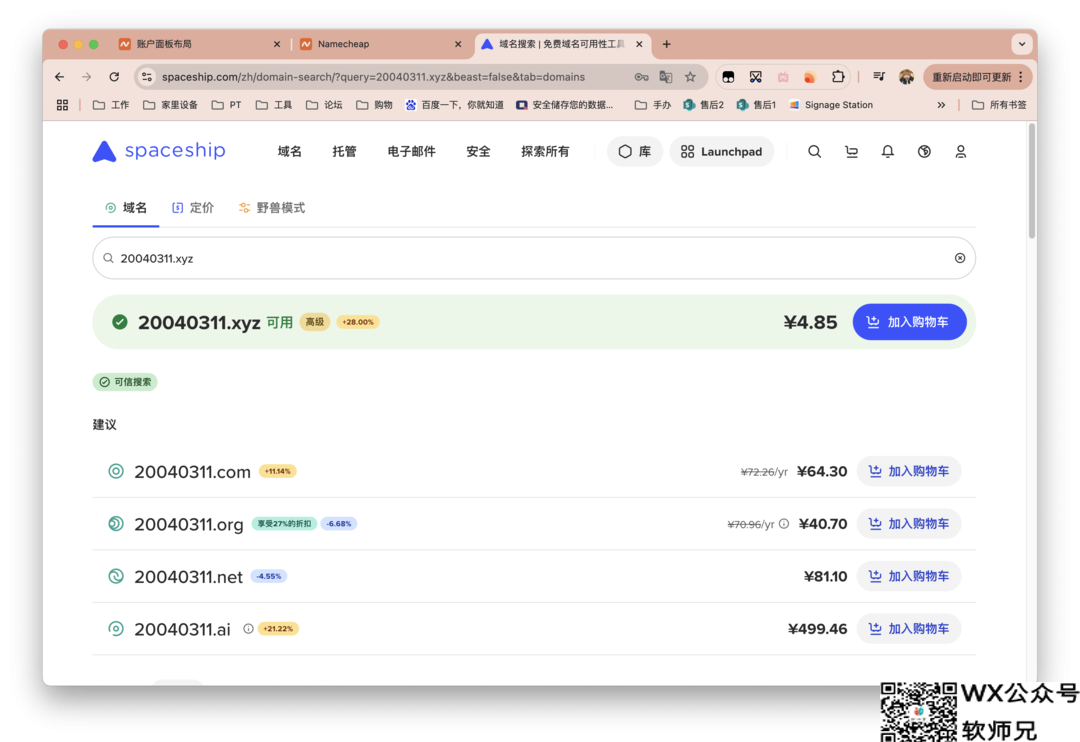
Task: Click the password key icon in address bar
Action: tap(641, 77)
